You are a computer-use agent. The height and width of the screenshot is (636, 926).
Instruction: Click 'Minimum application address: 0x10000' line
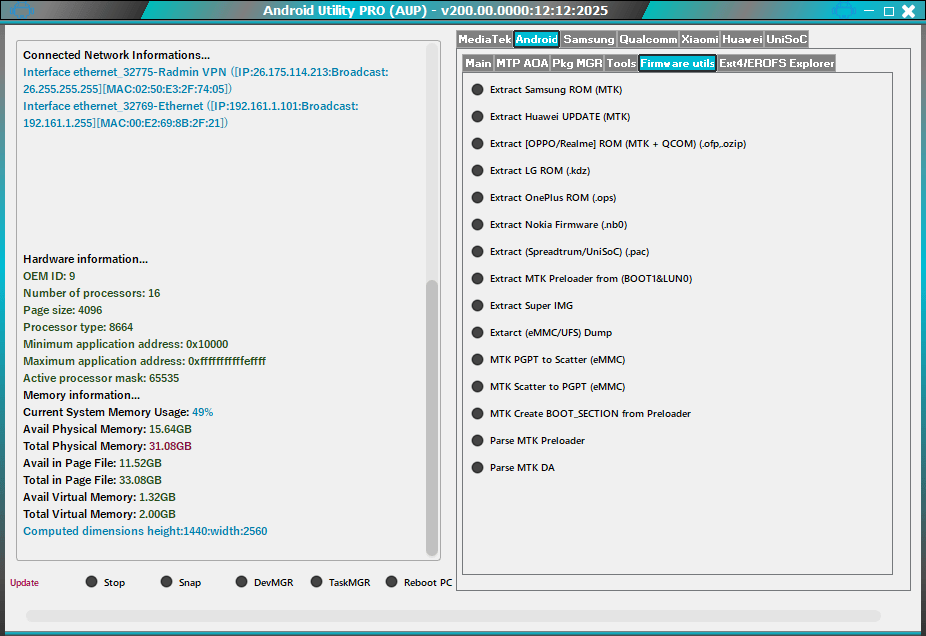(126, 344)
